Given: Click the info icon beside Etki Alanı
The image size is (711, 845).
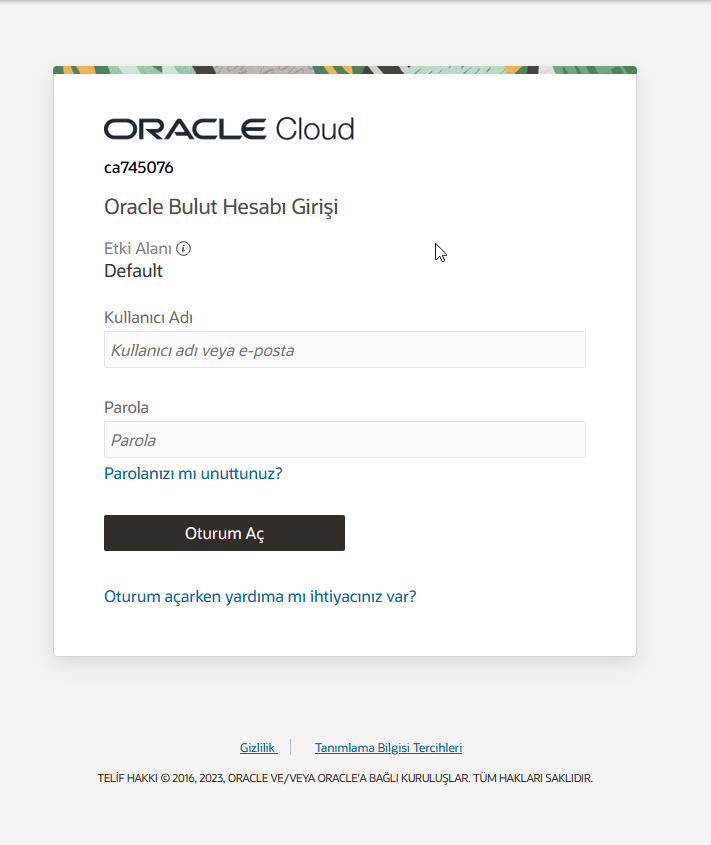Looking at the screenshot, I should (x=183, y=249).
